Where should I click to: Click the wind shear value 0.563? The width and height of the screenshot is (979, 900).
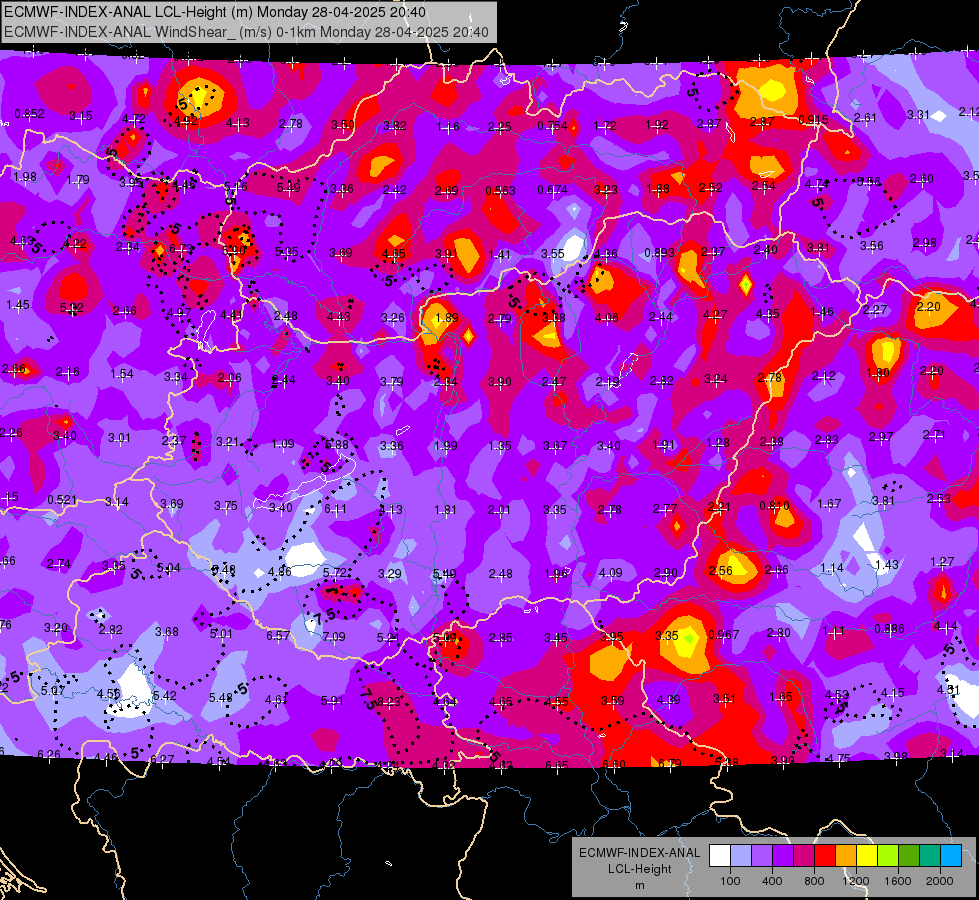coord(500,190)
